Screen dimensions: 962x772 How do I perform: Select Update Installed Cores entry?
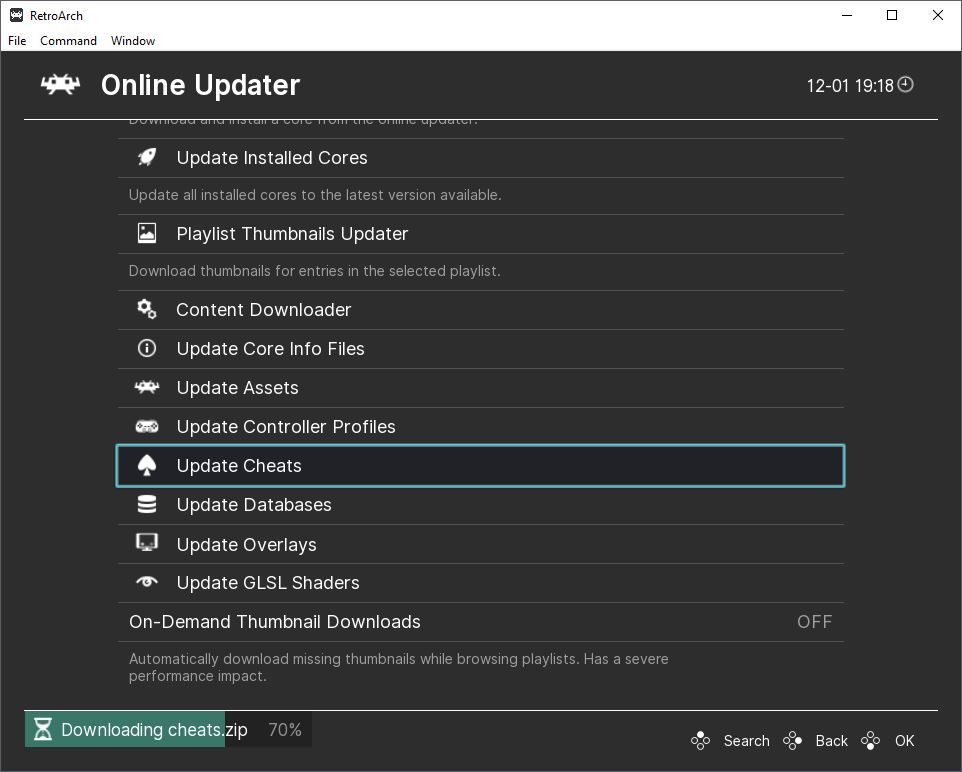[x=480, y=158]
